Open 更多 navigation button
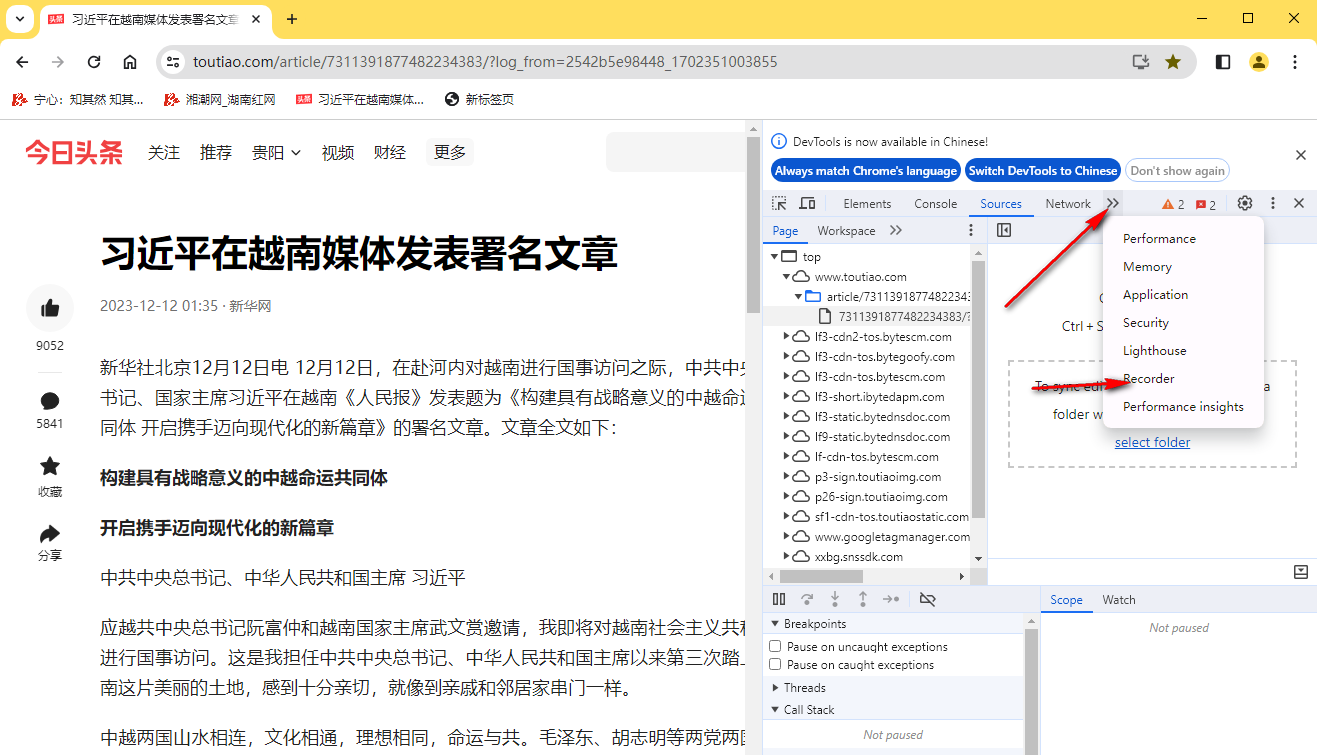Screen dimensions: 1317x755 (450, 153)
